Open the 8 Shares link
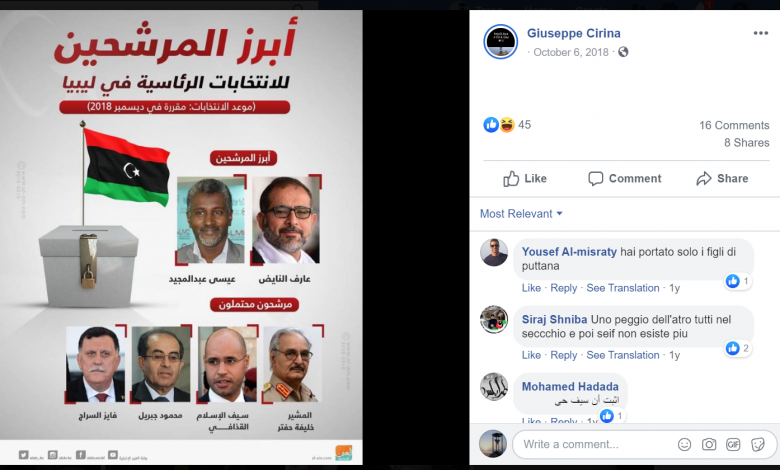The image size is (780, 470). coord(746,143)
